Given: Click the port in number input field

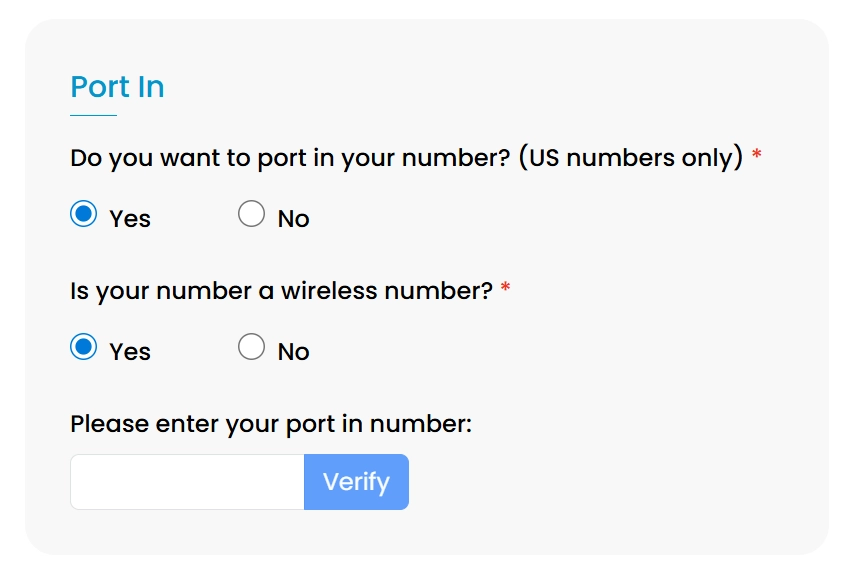Looking at the screenshot, I should coord(187,482).
